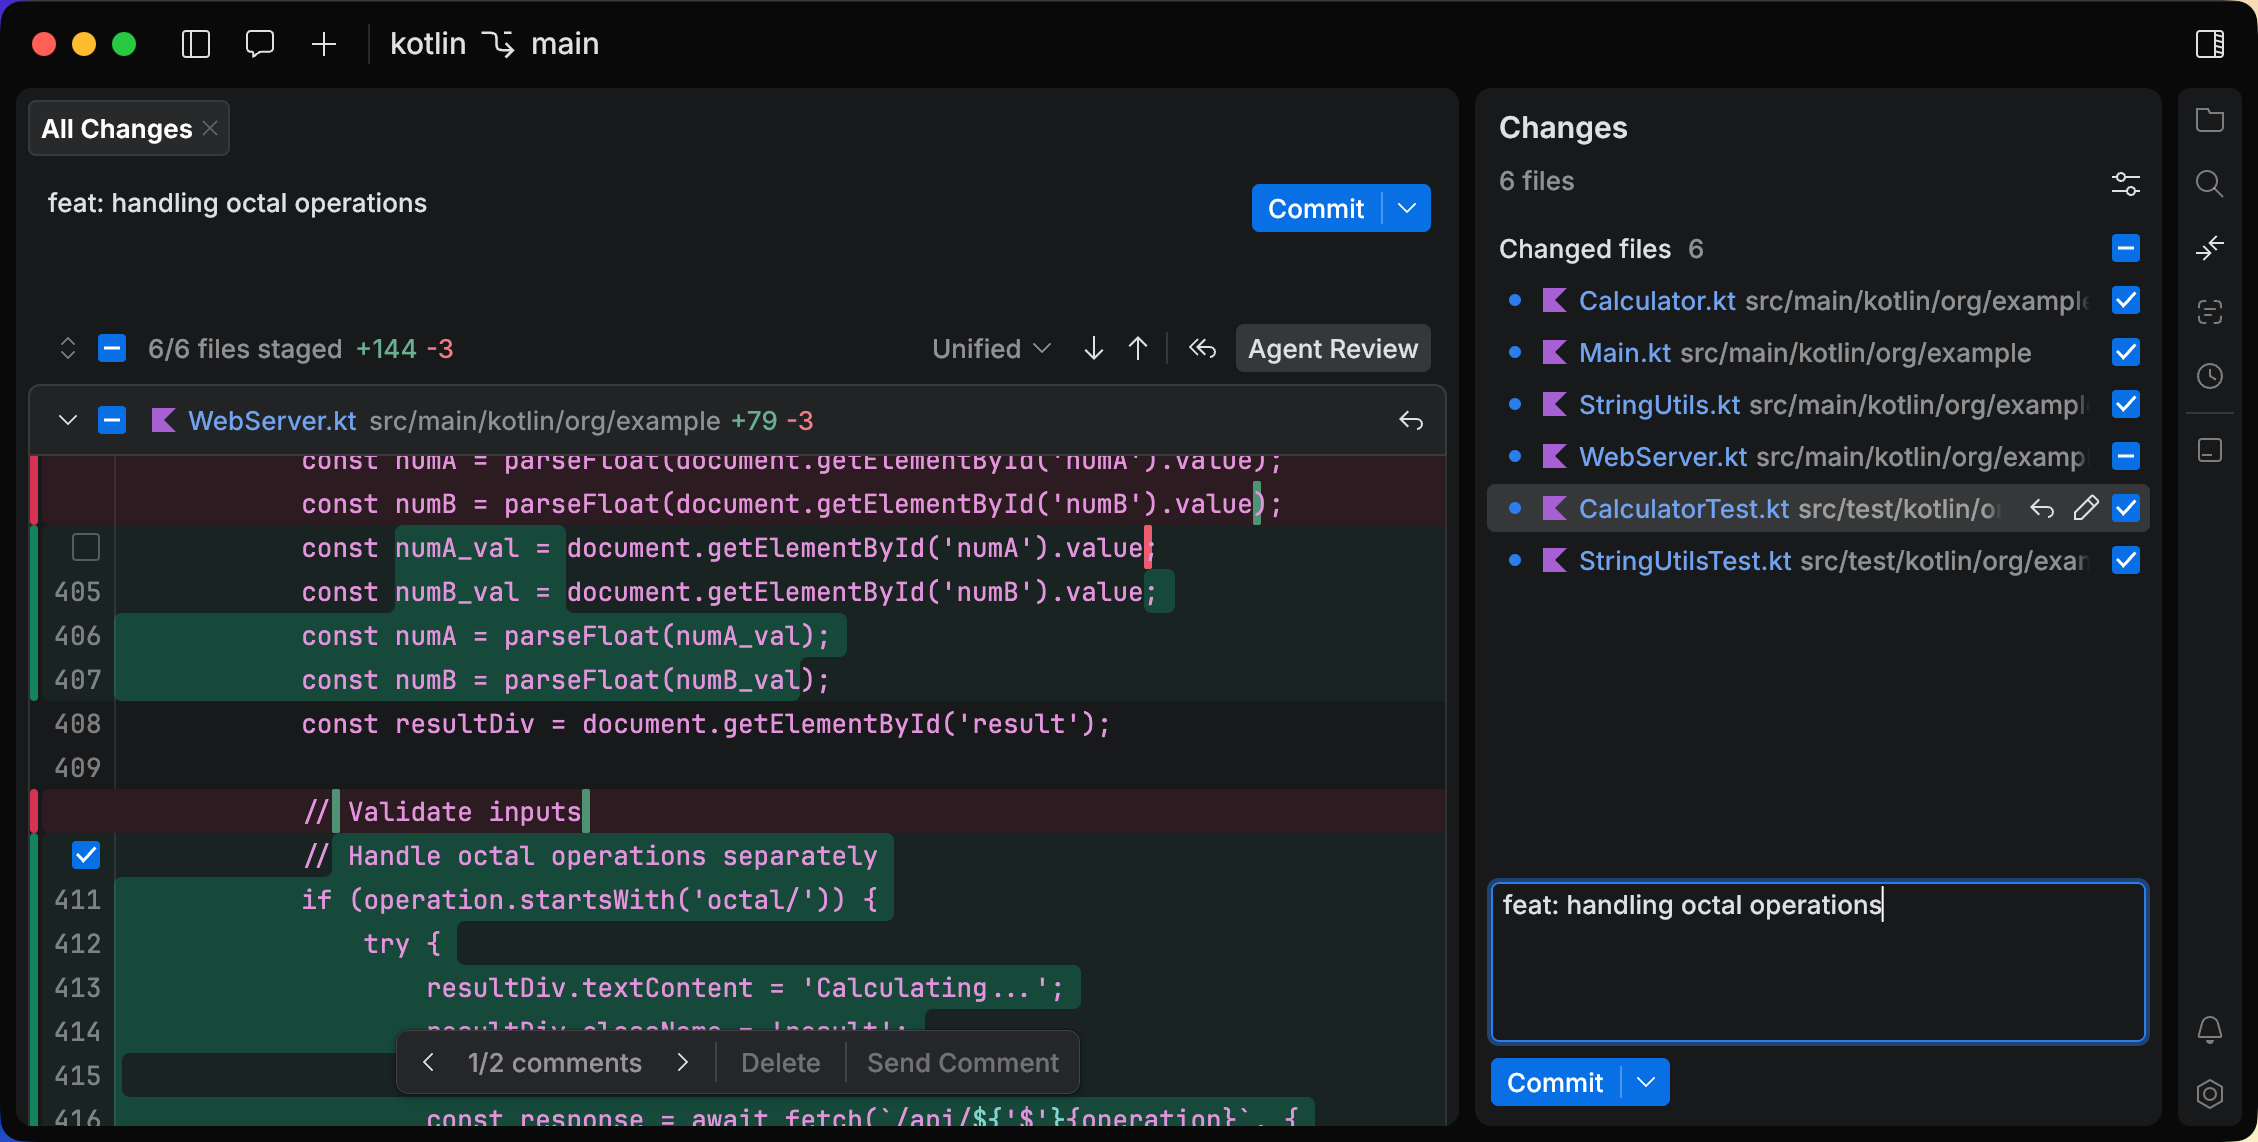The height and width of the screenshot is (1142, 2258).
Task: Open the Commit button dropdown menu
Action: [x=1408, y=208]
